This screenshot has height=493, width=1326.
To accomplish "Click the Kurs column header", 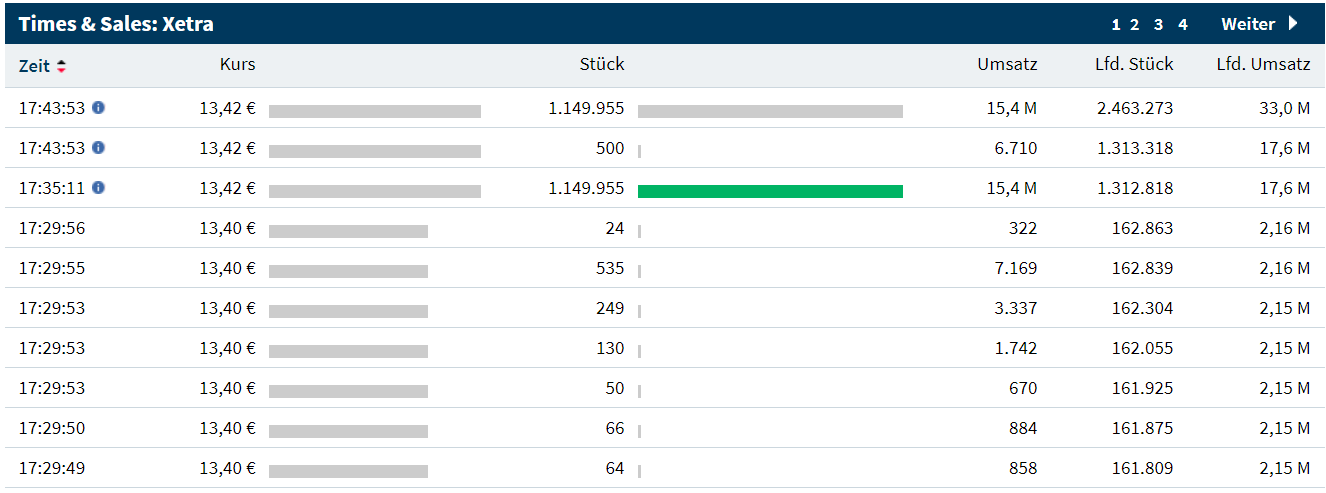I will point(237,65).
